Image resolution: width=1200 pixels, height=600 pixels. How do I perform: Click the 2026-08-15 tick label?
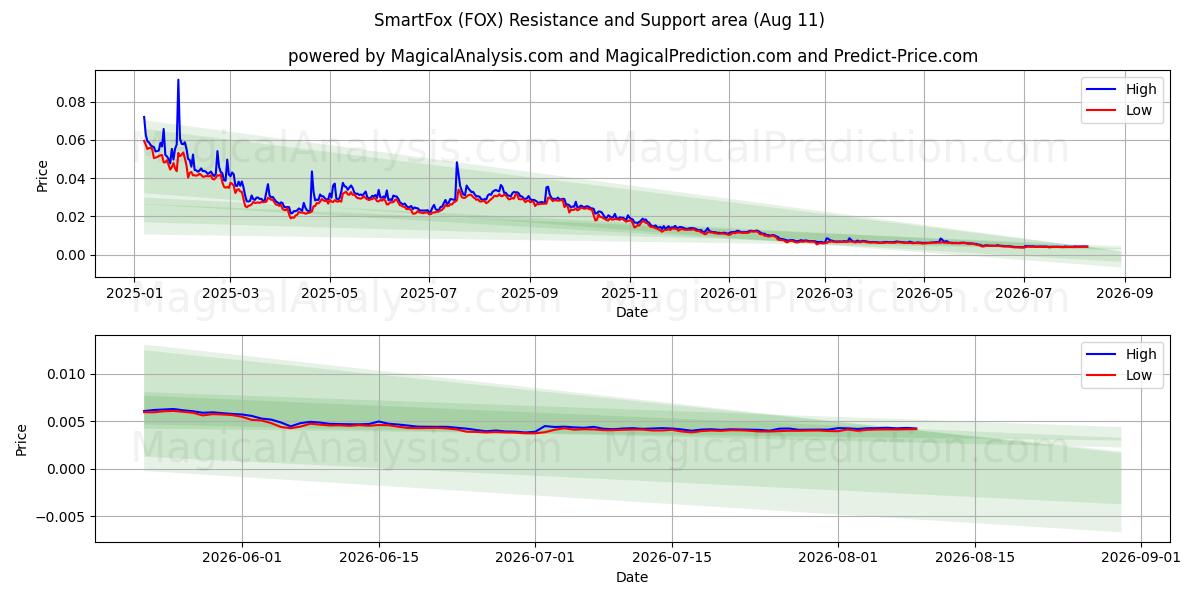[975, 559]
